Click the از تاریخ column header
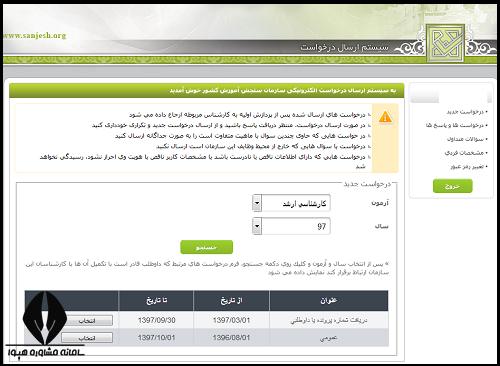 pos(231,301)
